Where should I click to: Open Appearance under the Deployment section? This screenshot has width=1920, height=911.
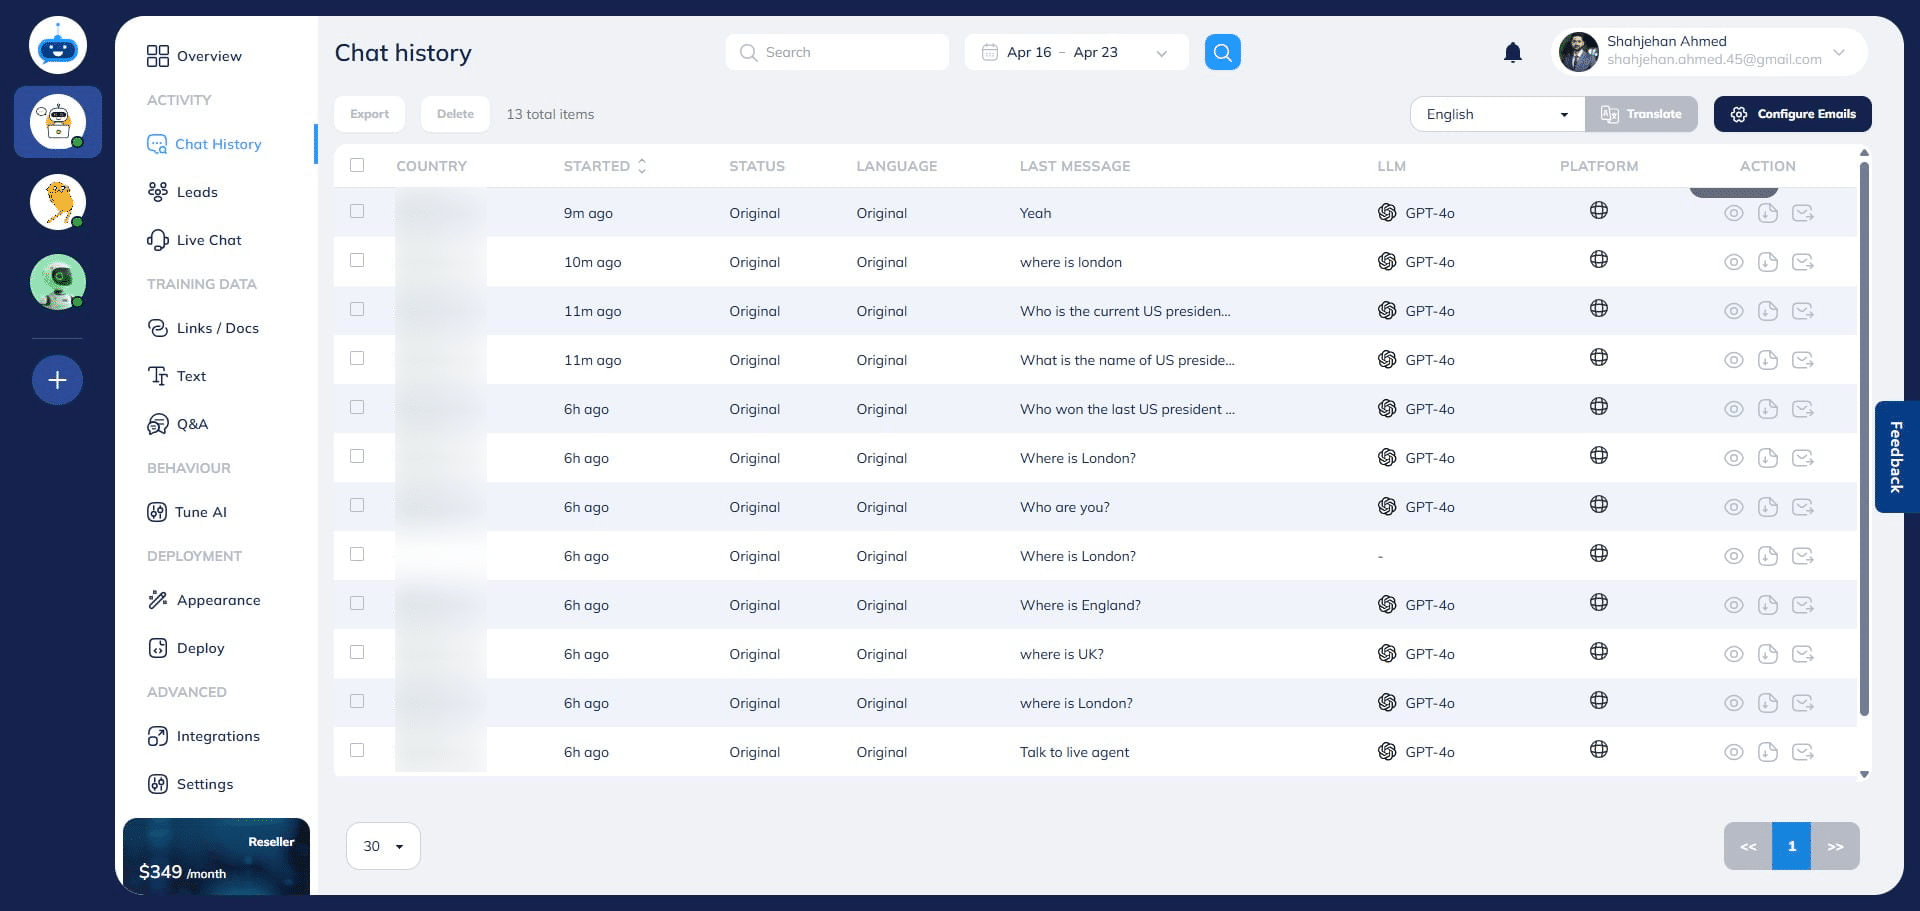tap(218, 599)
